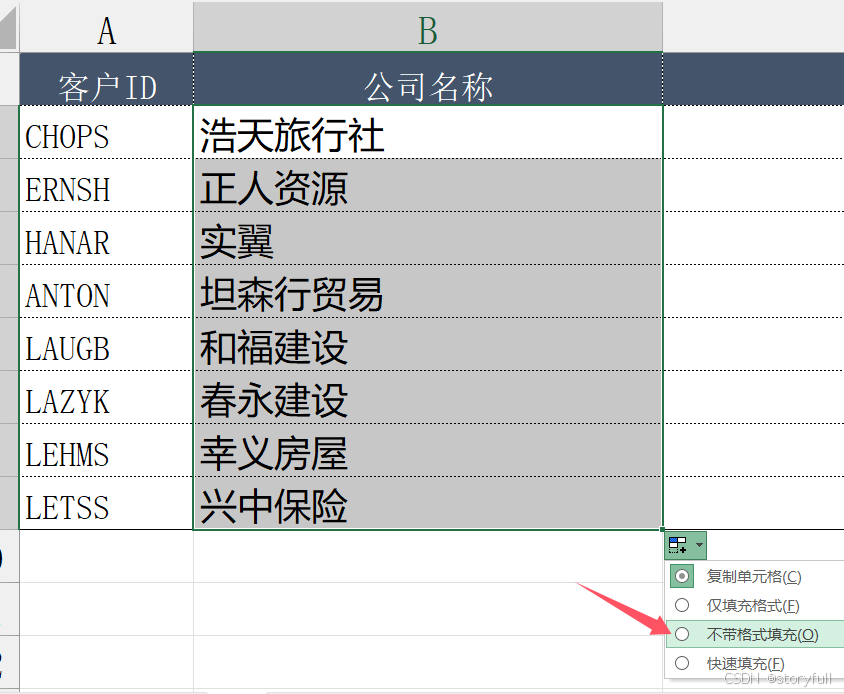Click the cell 浩天旅行社
The width and height of the screenshot is (844, 694).
click(x=428, y=132)
